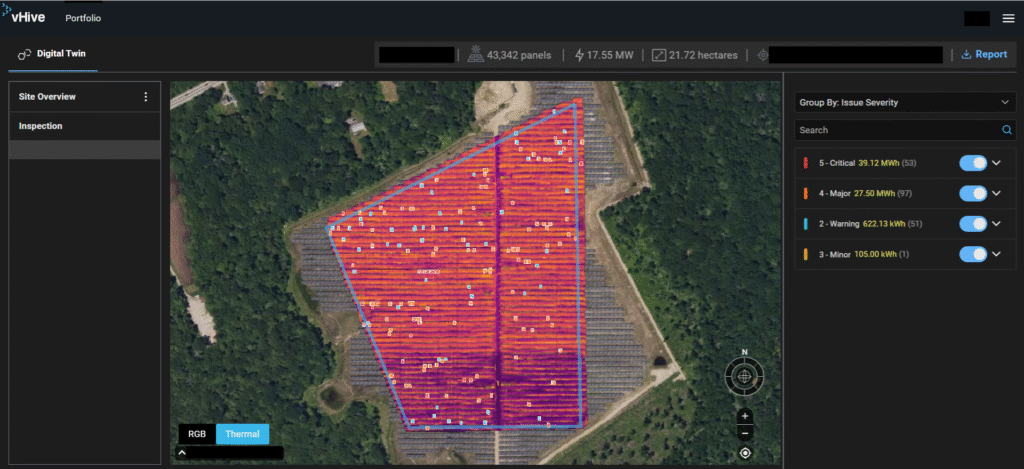1024x469 pixels.
Task: Switch map to RGB view
Action: [x=197, y=434]
